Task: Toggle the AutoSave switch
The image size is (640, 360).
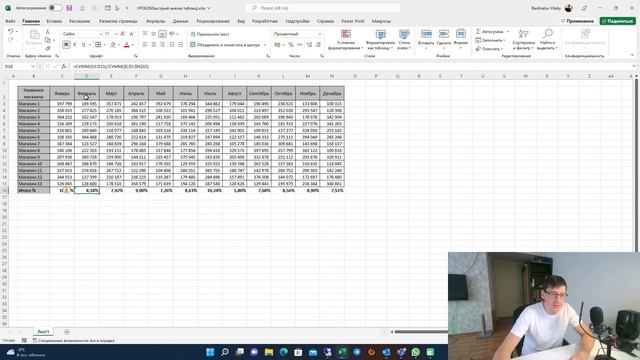Action: click(x=56, y=8)
